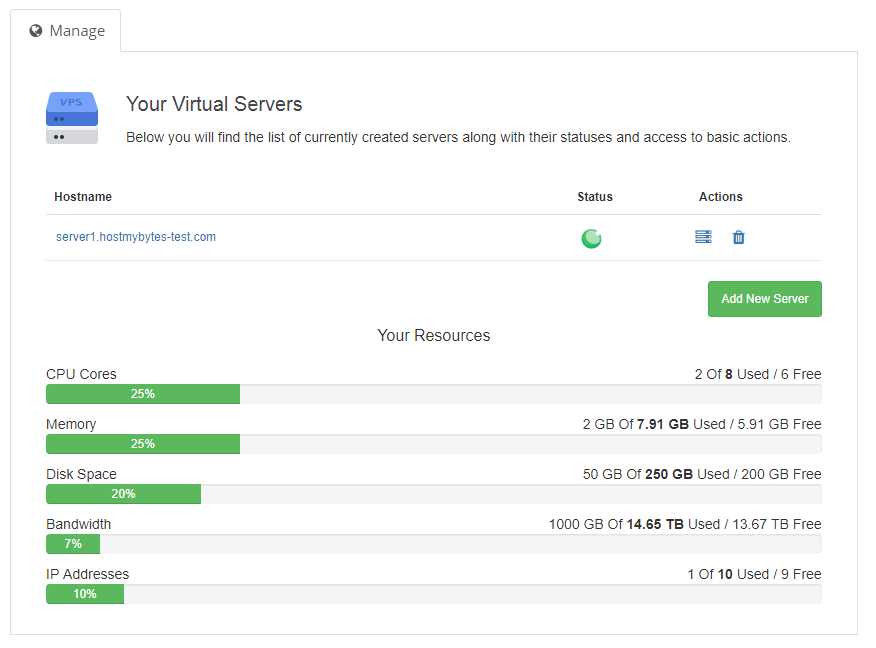Select the Disk Space 20% progress bar
The image size is (876, 648).
tap(123, 494)
